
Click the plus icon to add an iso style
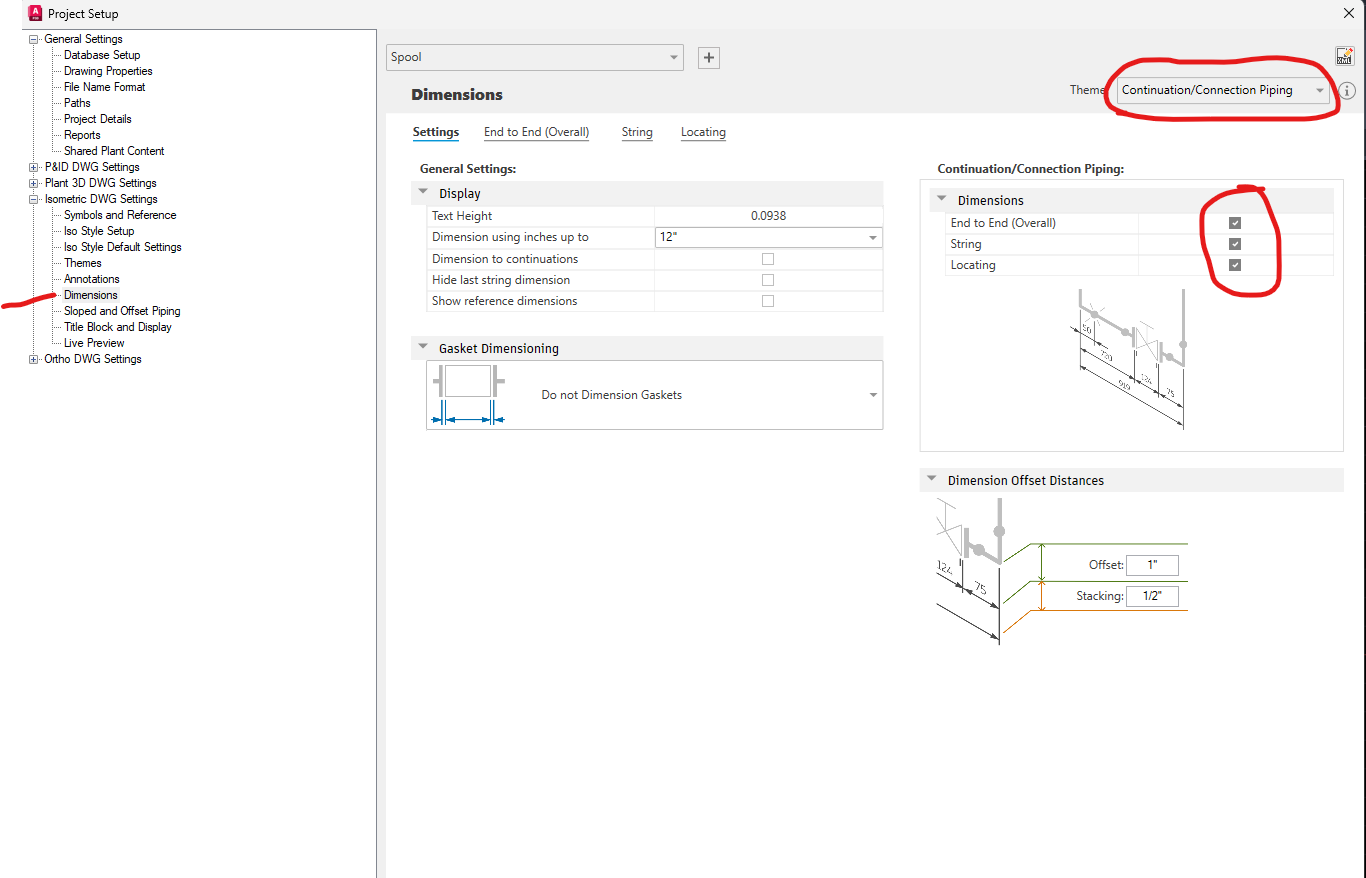coord(708,57)
